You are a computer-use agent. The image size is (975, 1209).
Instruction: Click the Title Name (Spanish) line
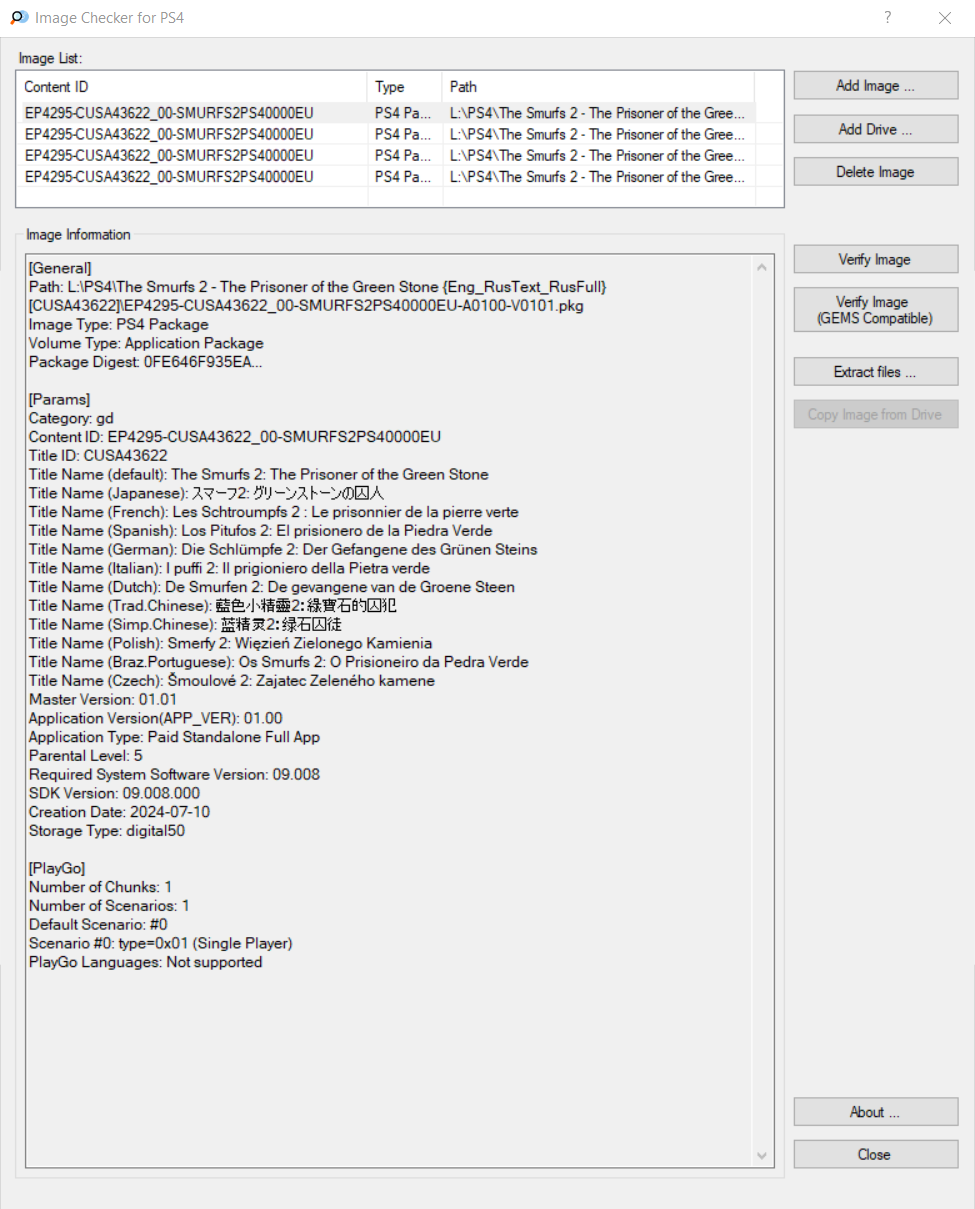(x=260, y=531)
